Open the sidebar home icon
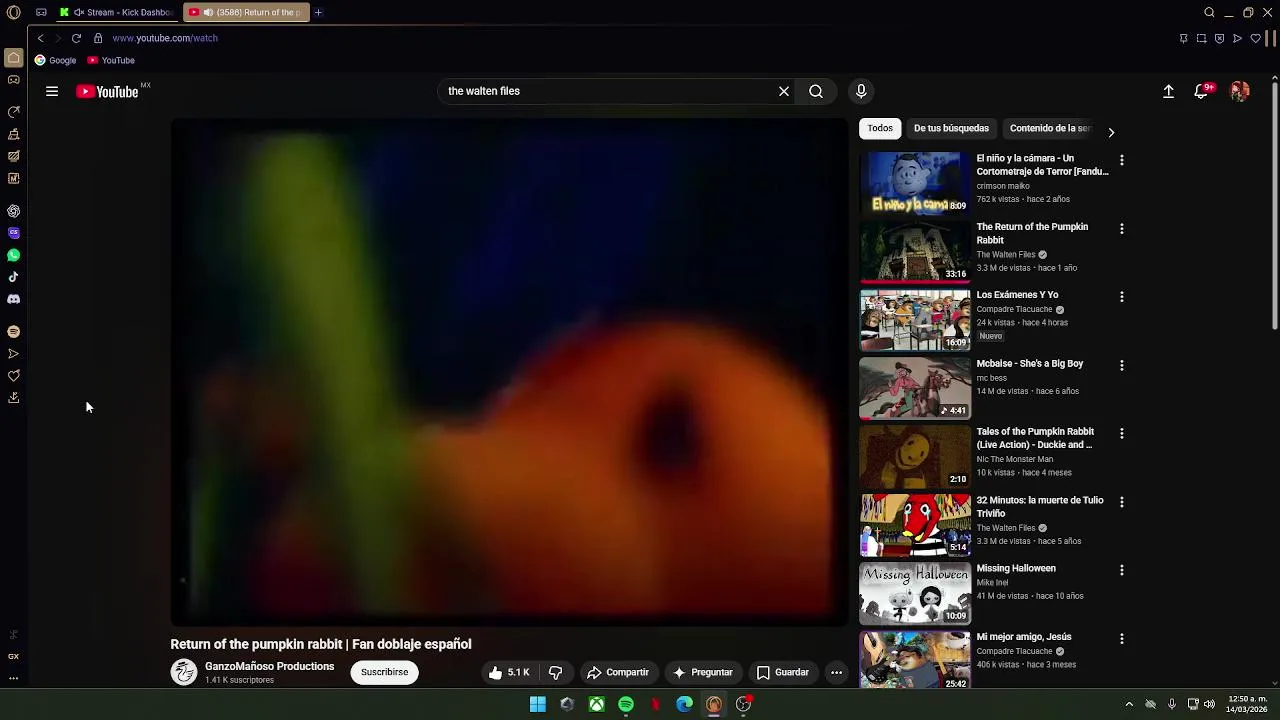This screenshot has width=1280, height=720. (x=13, y=58)
